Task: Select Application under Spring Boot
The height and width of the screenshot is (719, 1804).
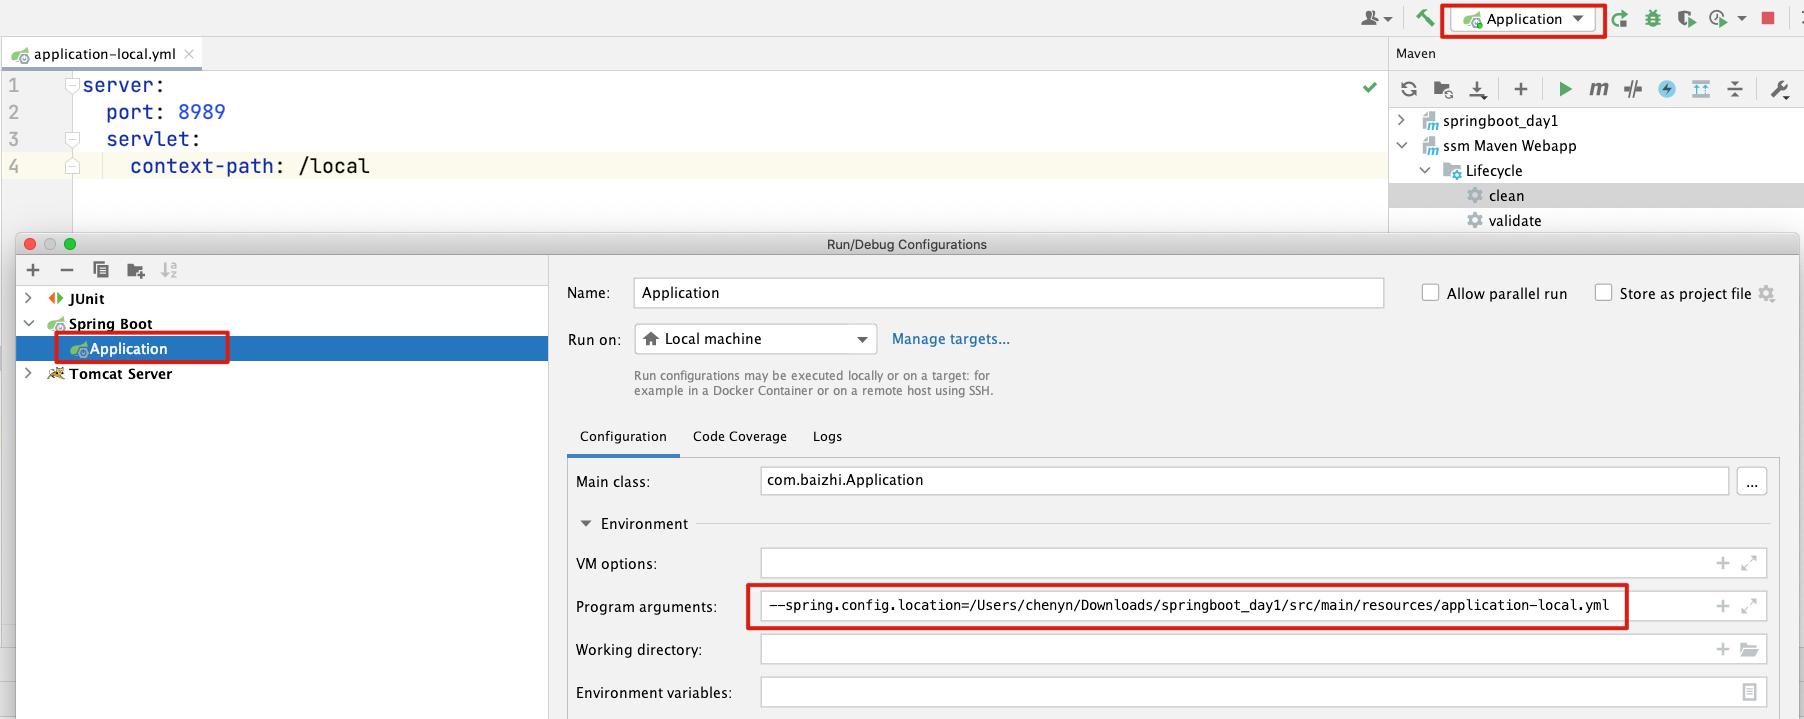Action: coord(282,348)
